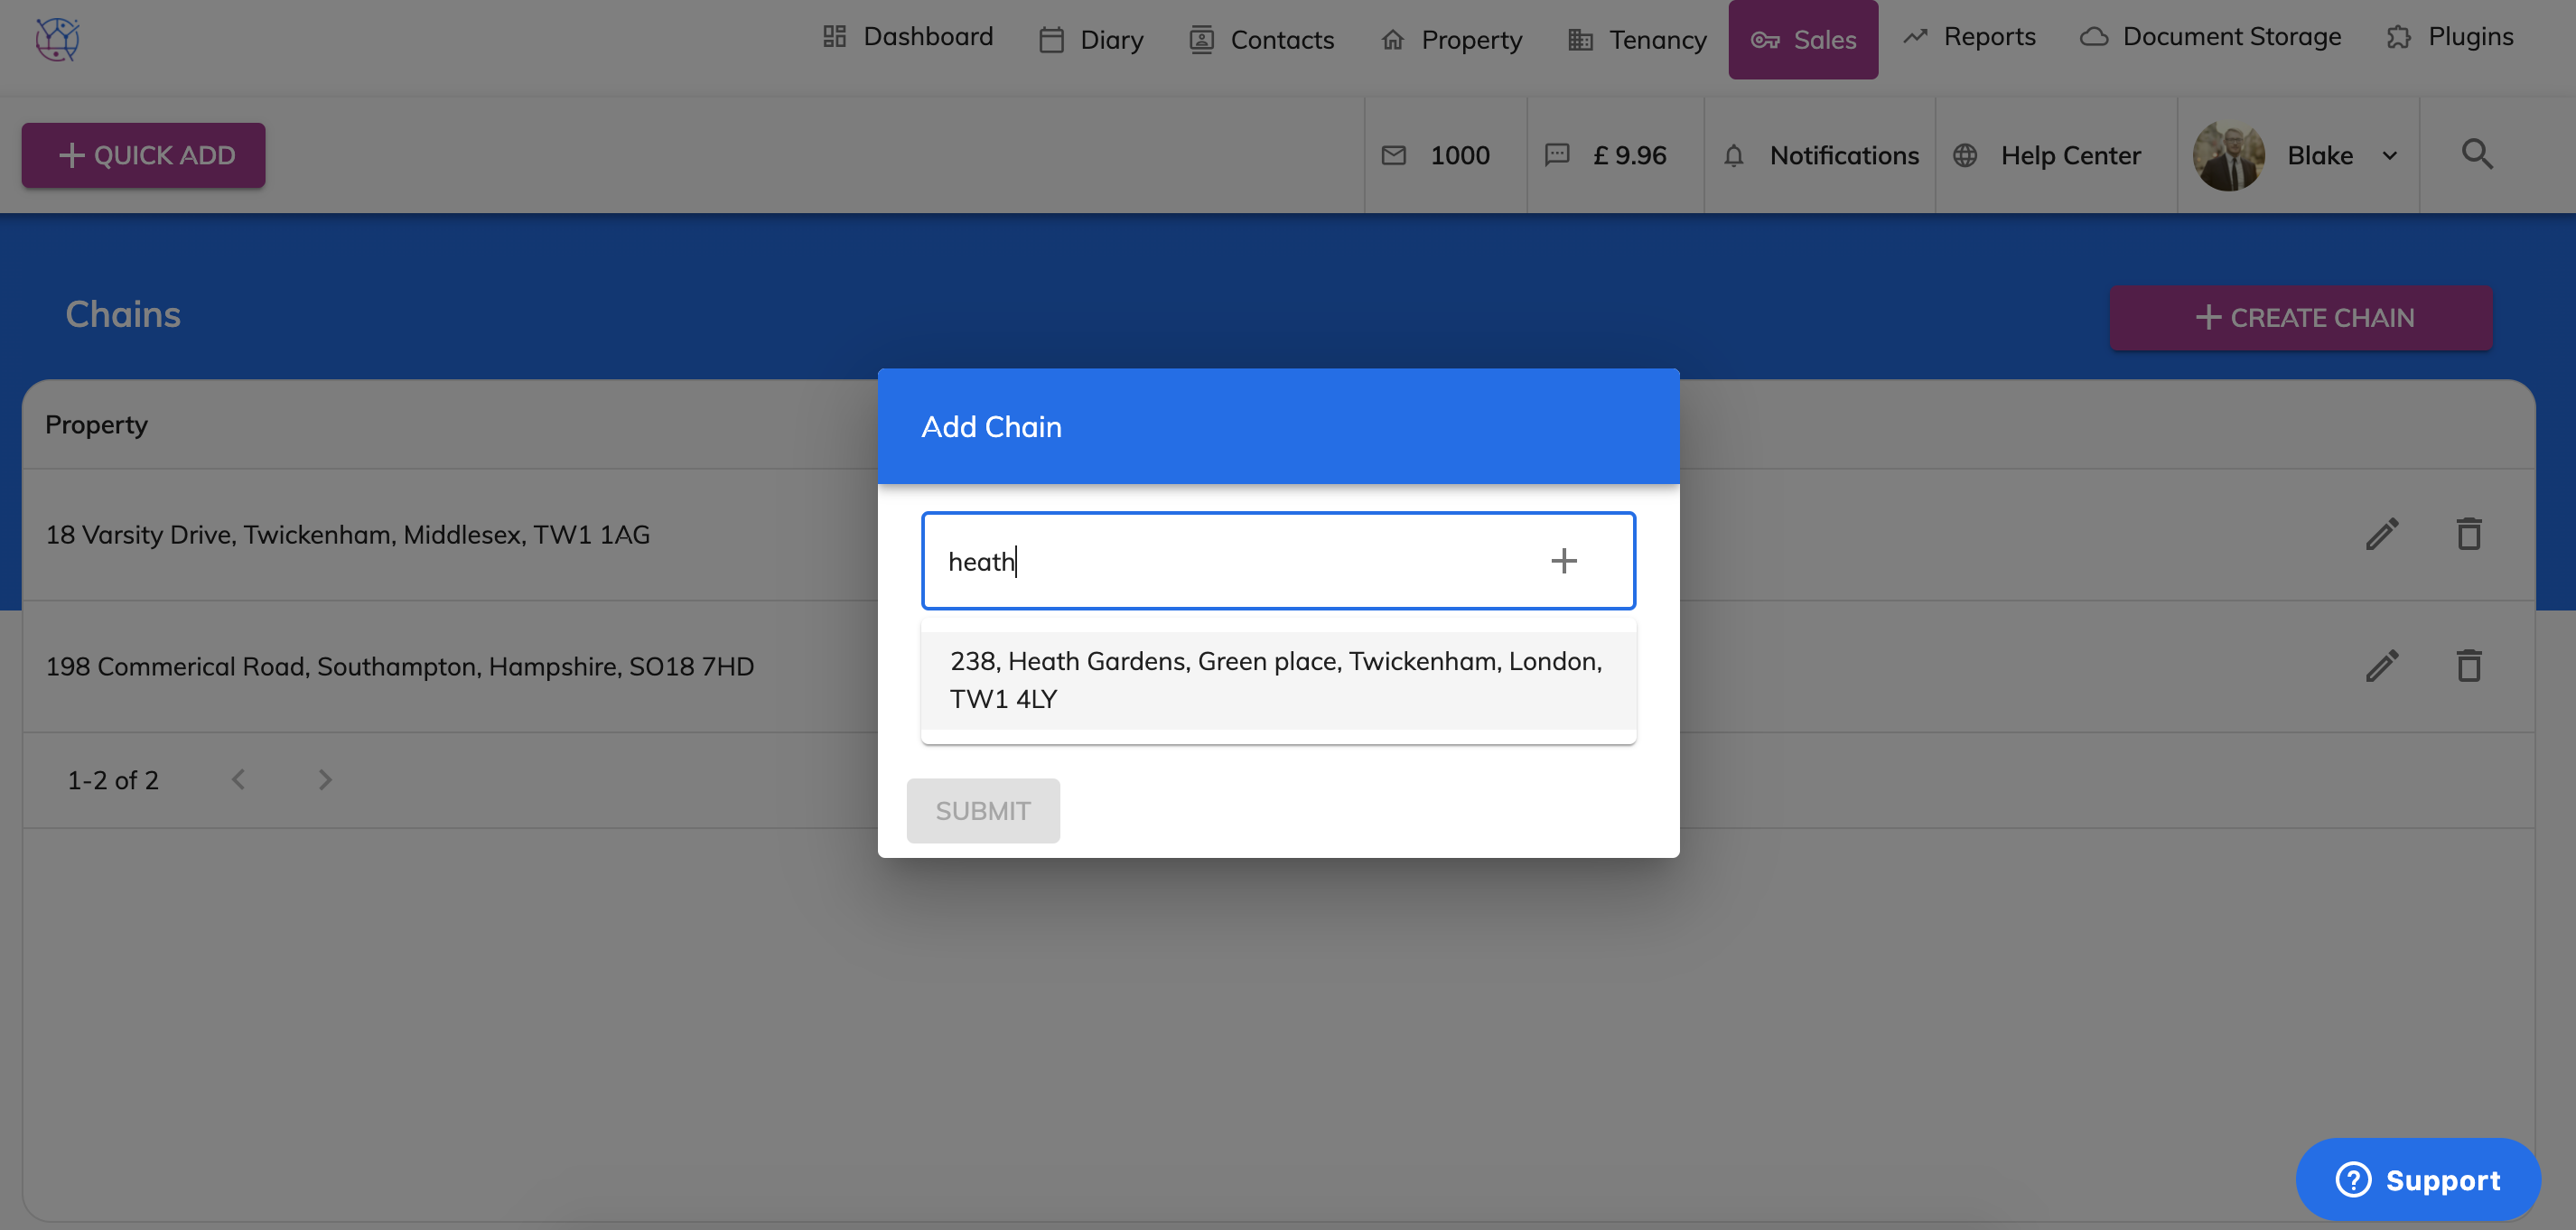
Task: Open the Dashboard menu item
Action: (907, 37)
